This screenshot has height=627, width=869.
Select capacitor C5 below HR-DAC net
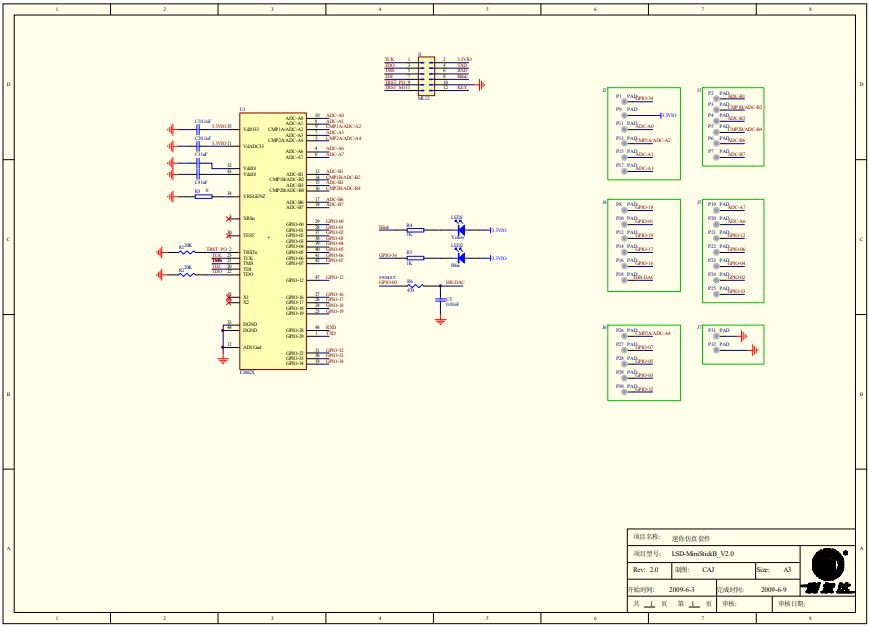tap(441, 299)
